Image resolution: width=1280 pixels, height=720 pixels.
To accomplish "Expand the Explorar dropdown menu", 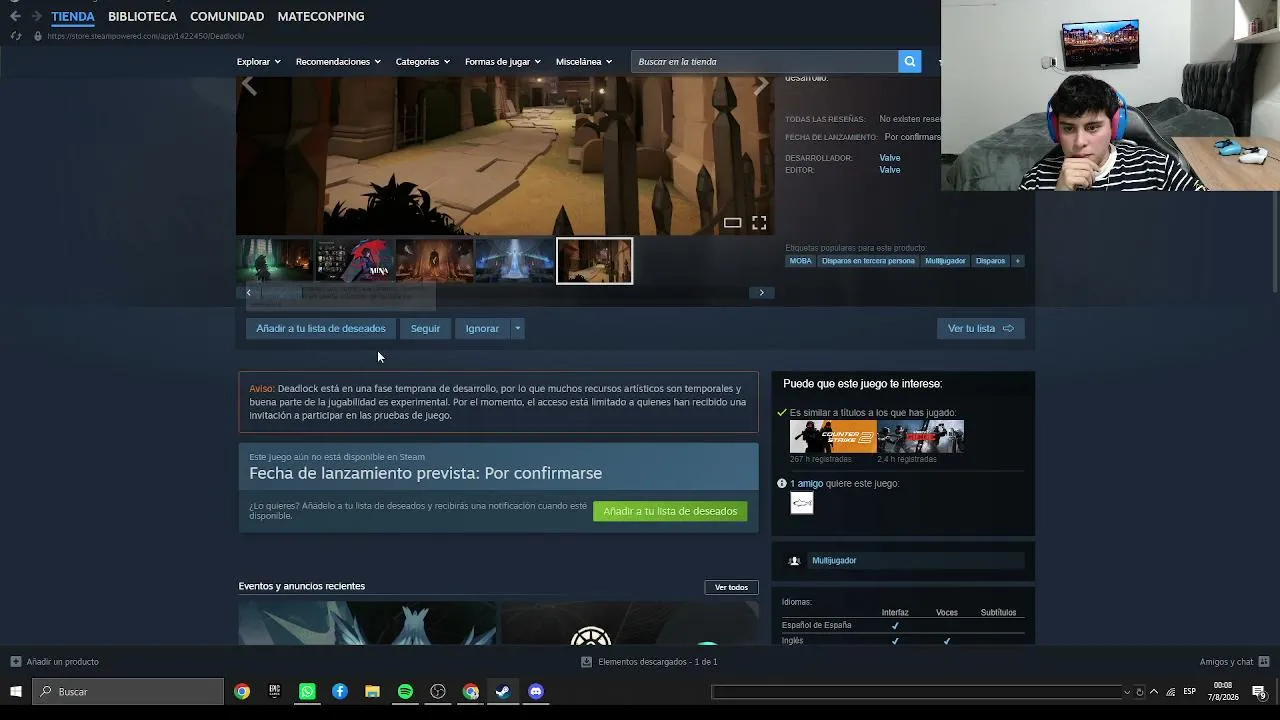I will [x=258, y=62].
